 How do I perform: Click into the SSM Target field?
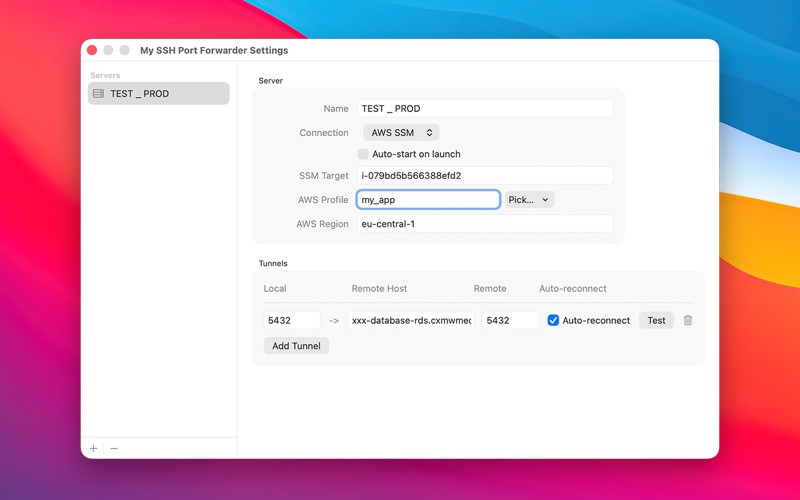pyautogui.click(x=485, y=176)
